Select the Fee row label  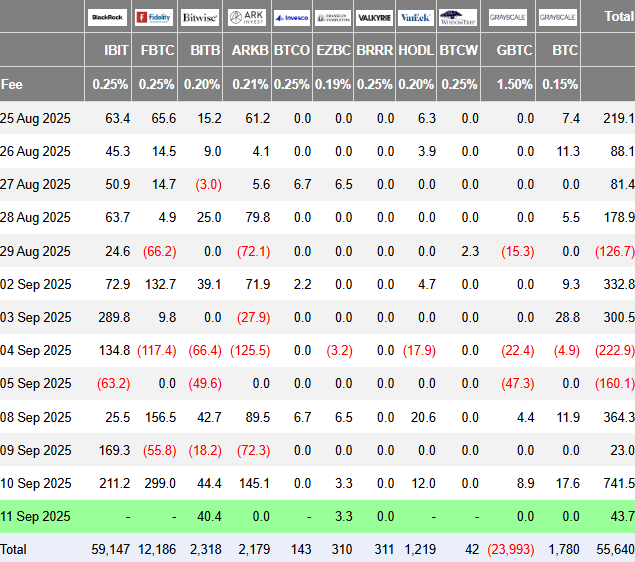click(12, 85)
